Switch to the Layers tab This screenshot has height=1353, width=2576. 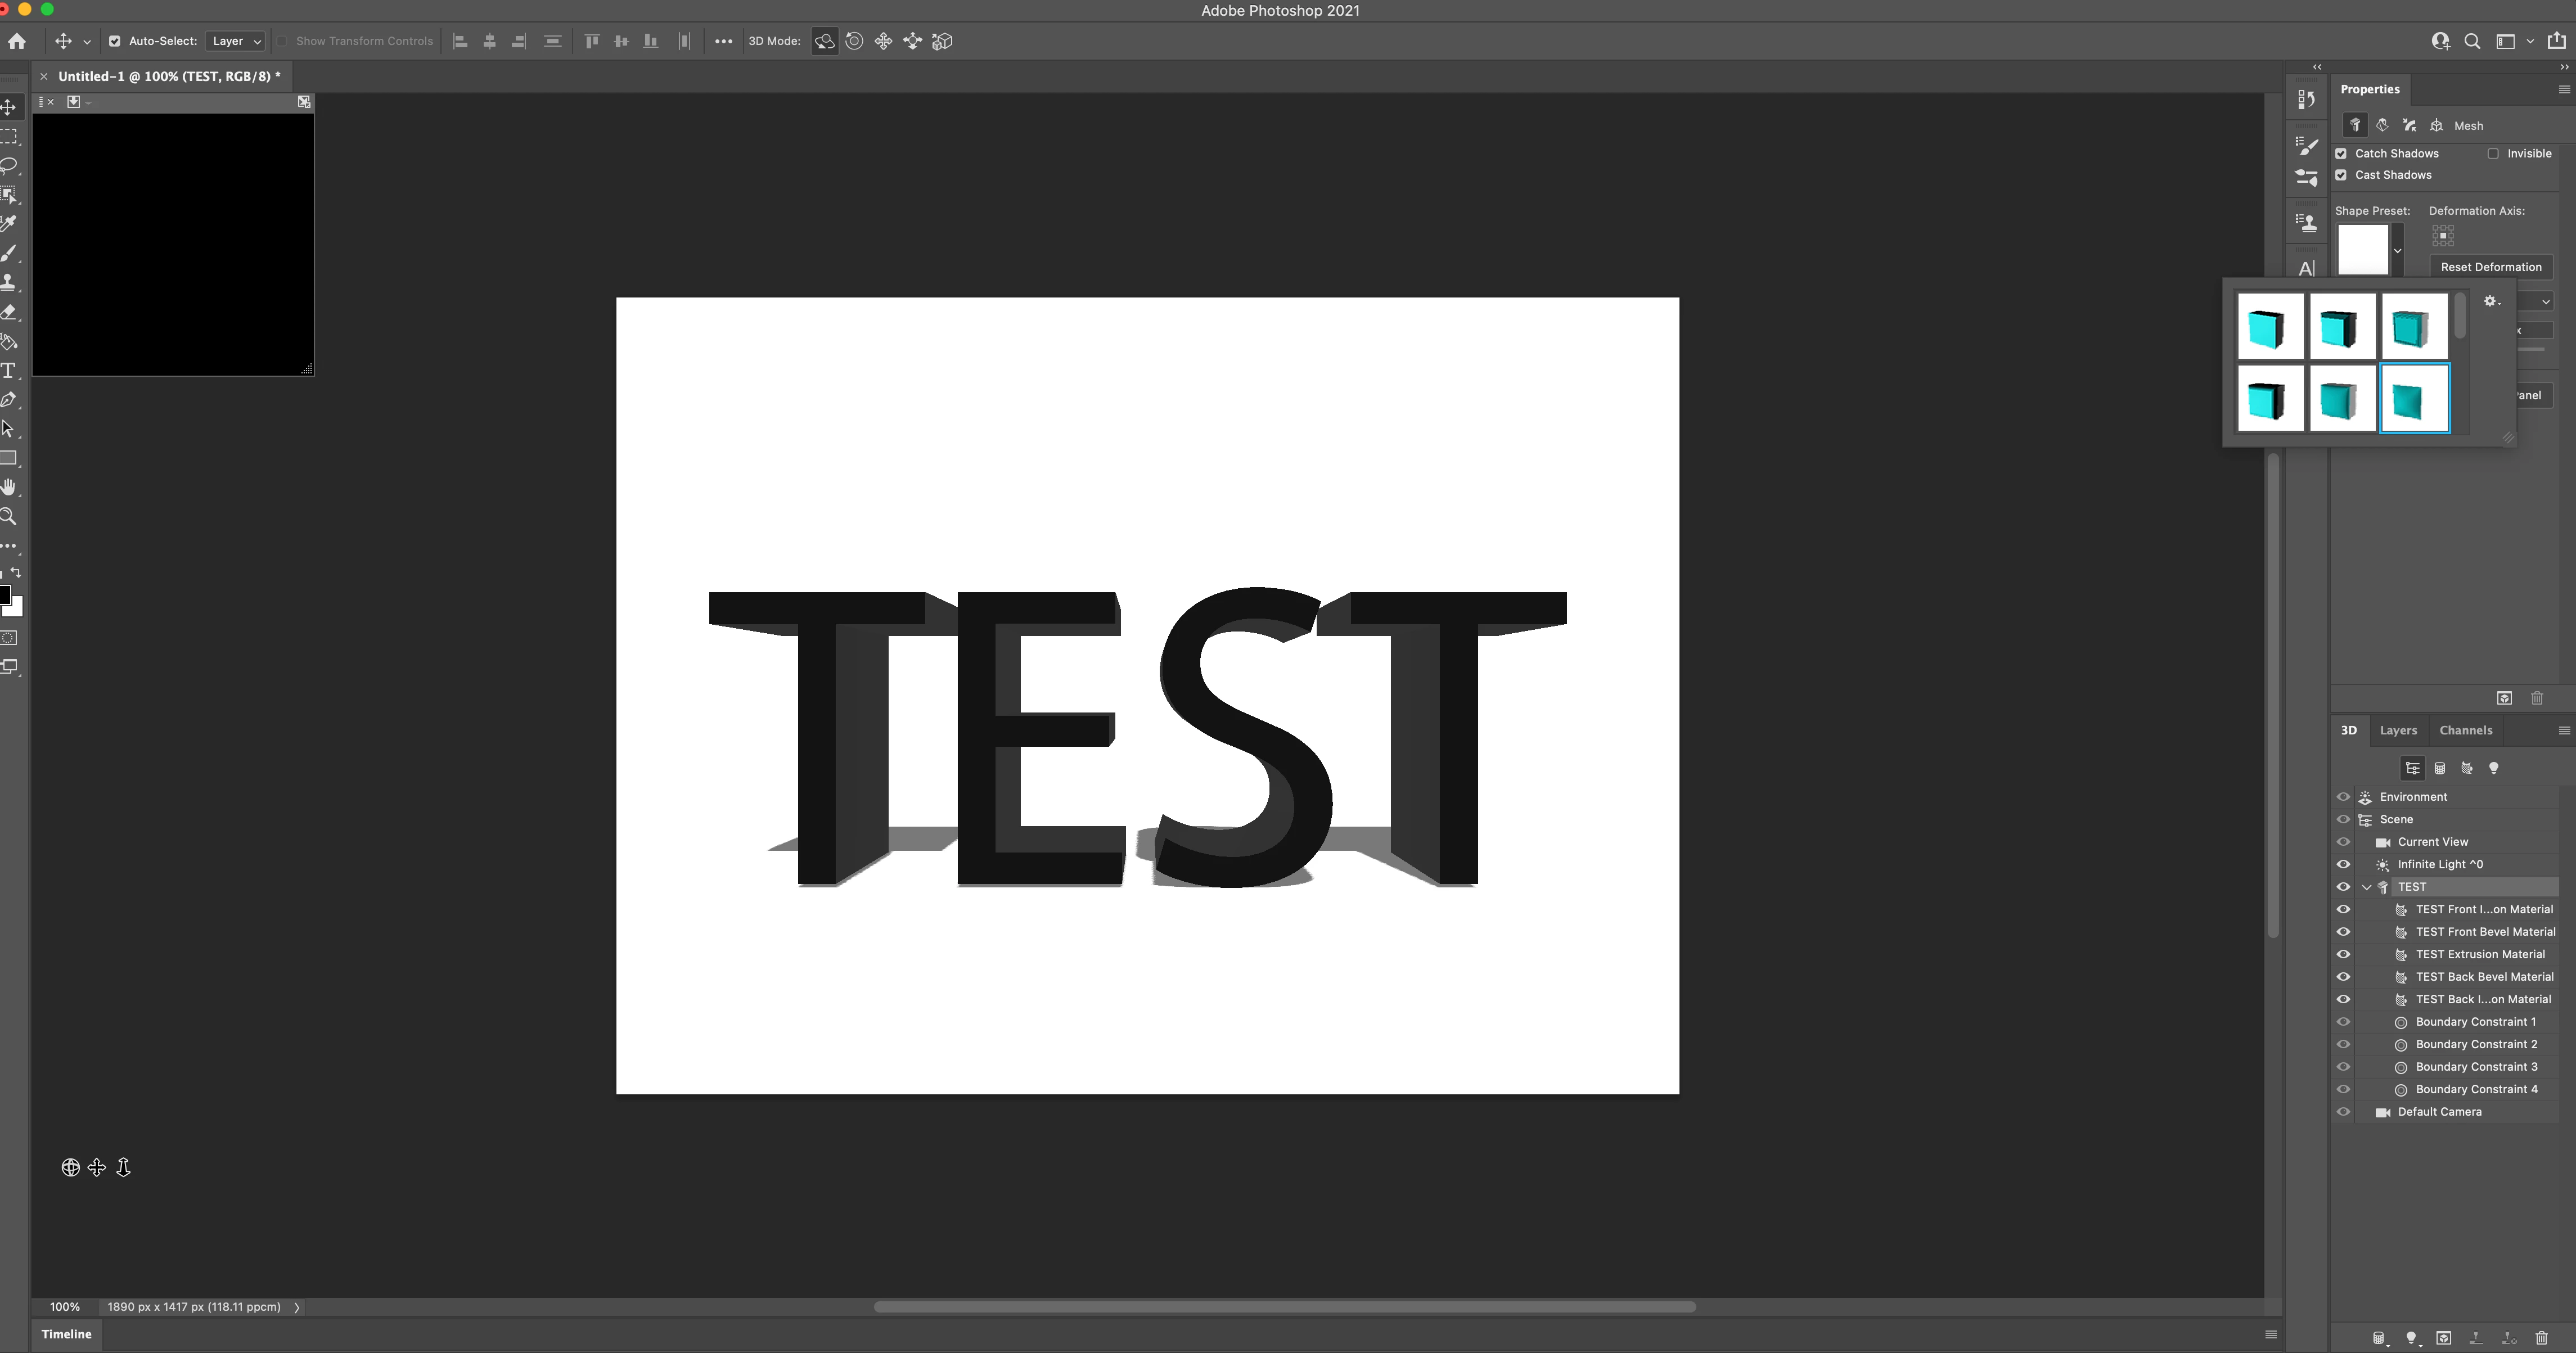(2398, 730)
